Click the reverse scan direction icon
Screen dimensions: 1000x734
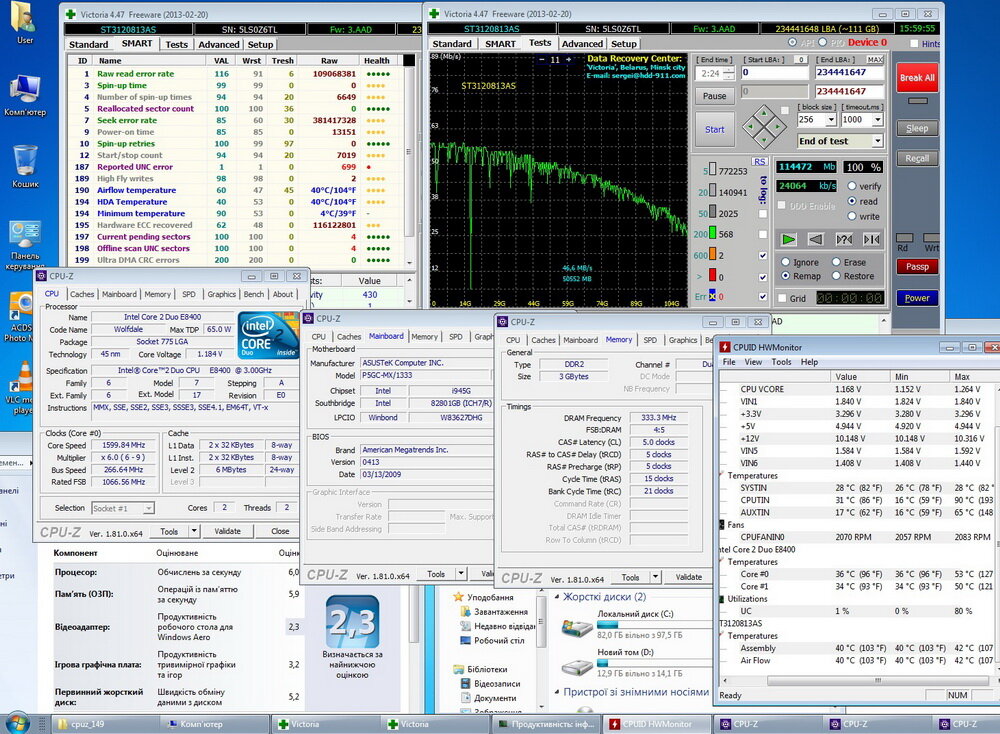[x=817, y=239]
